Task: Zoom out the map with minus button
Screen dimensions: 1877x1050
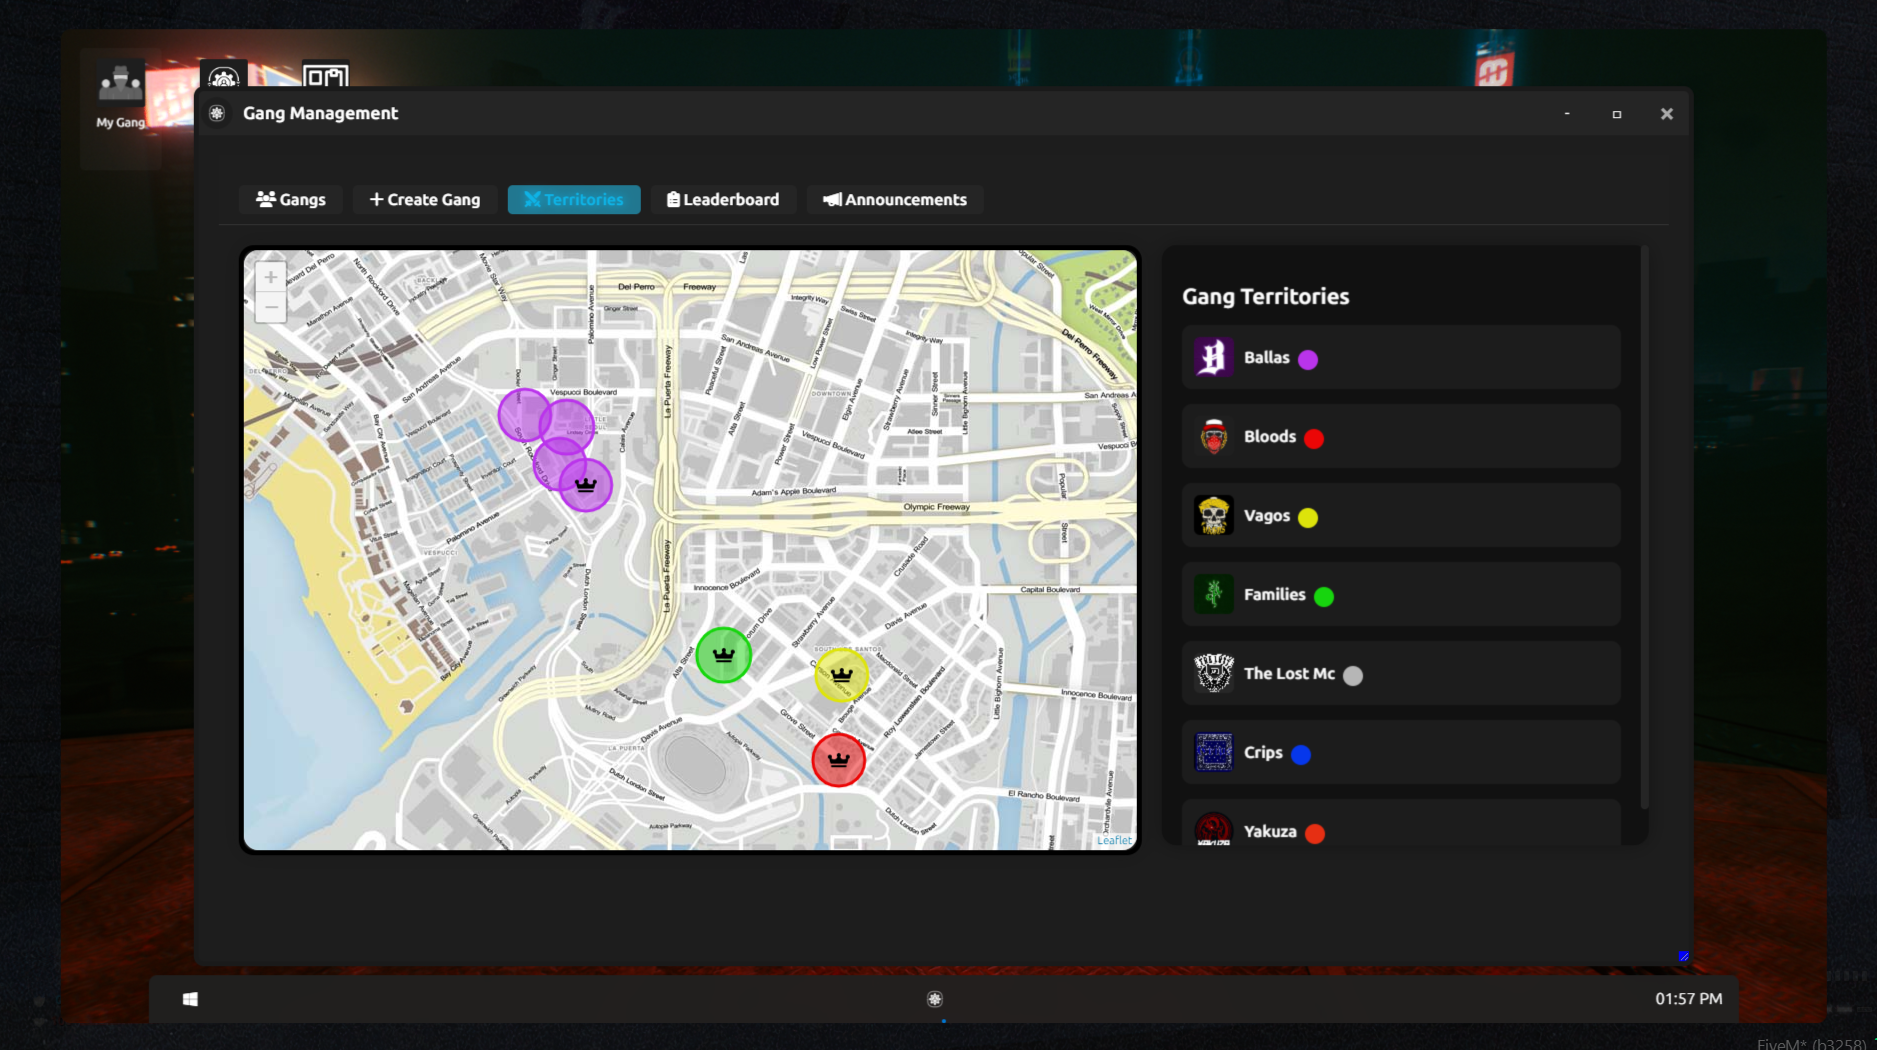Action: click(270, 307)
